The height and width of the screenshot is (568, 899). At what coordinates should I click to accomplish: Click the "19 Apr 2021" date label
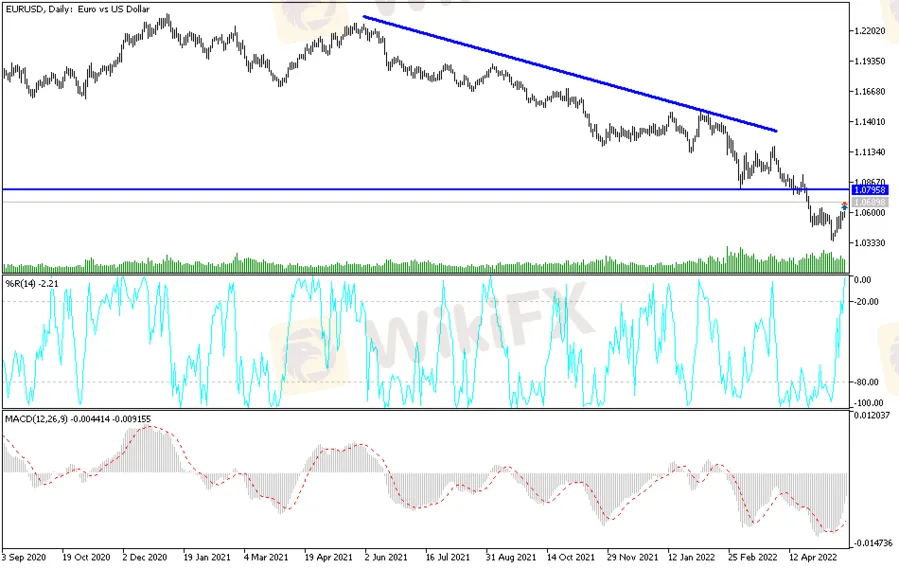(328, 557)
